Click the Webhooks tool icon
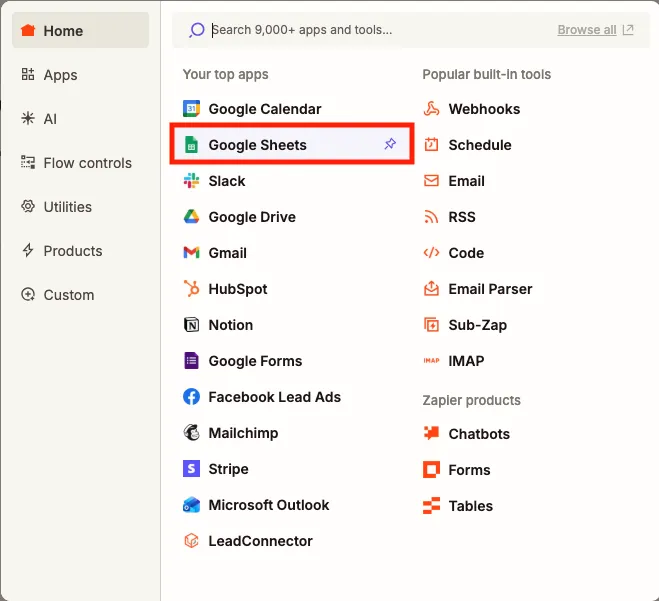Screen dimensions: 659x601 (431, 109)
